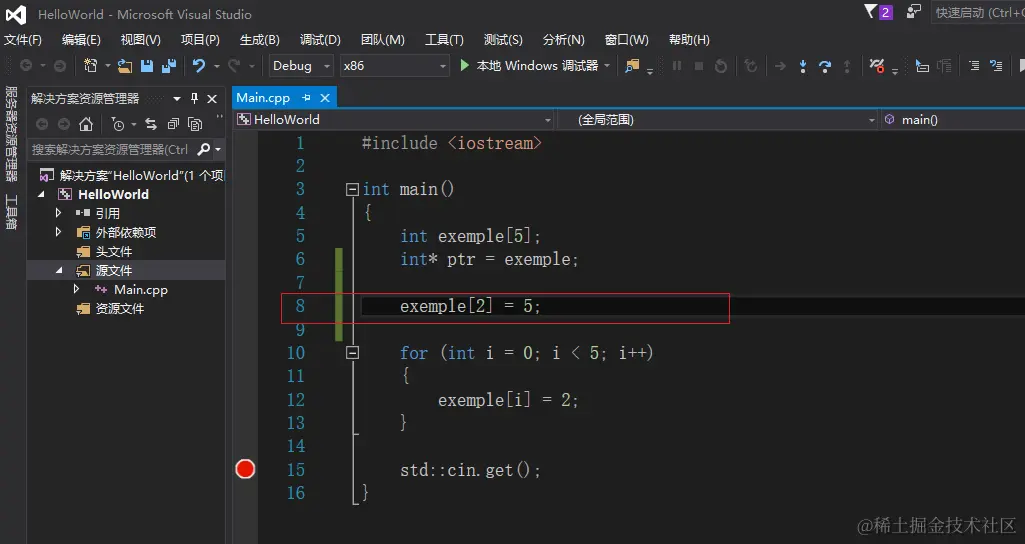1025x544 pixels.
Task: Click the search magnifier in Solution Explorer
Action: coord(203,150)
